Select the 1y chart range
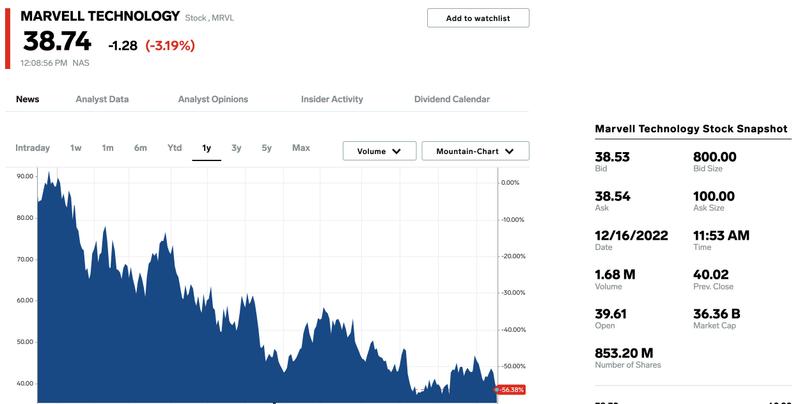This screenshot has width=800, height=404. (207, 148)
